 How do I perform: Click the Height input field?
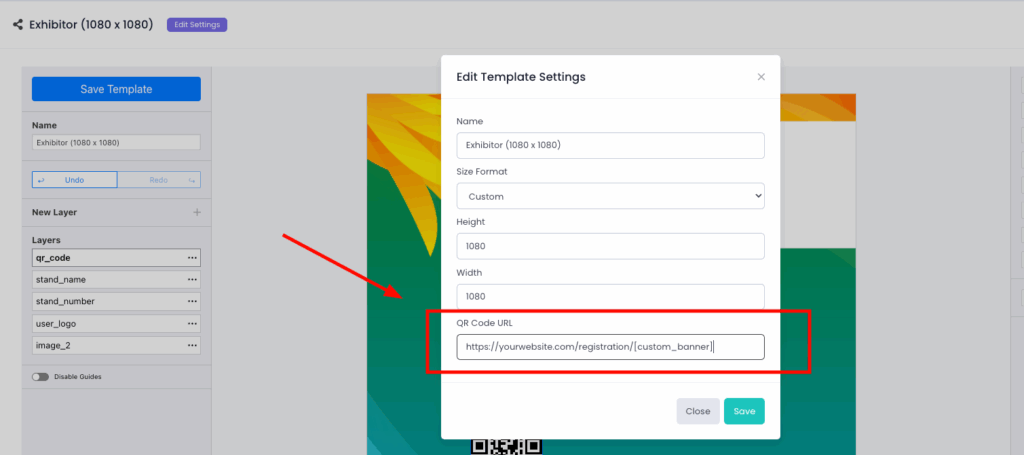click(610, 246)
